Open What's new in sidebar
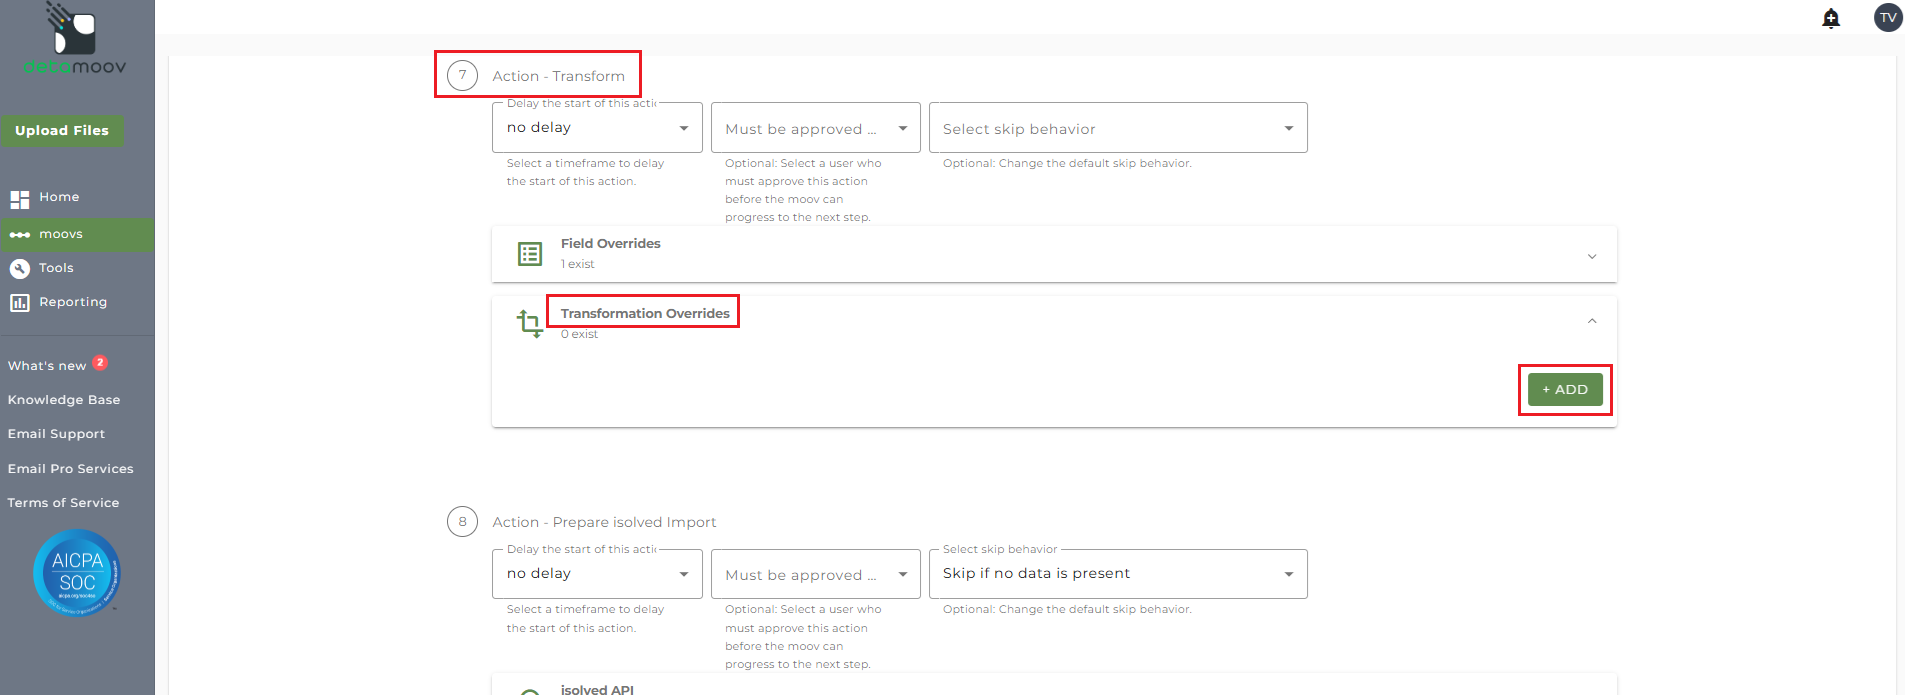Screen dimensions: 1905x695 [47, 366]
